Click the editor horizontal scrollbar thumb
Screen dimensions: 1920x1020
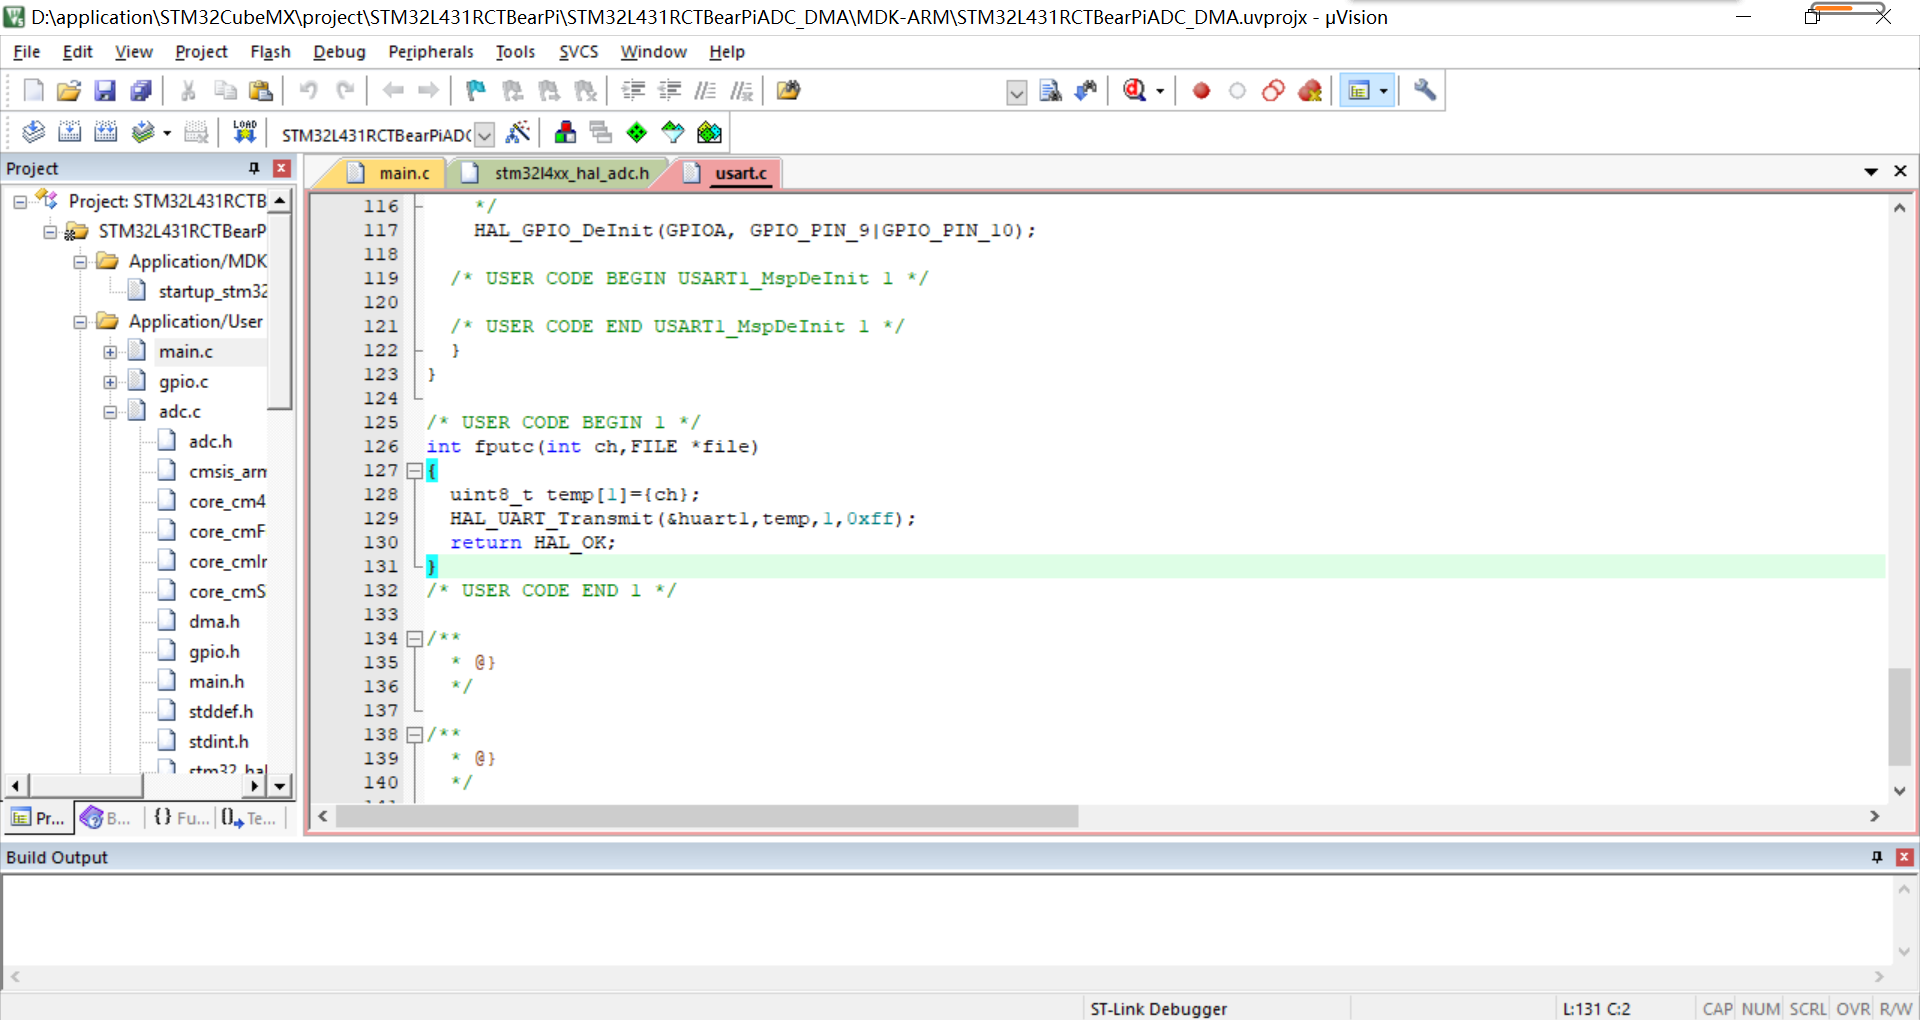point(707,816)
